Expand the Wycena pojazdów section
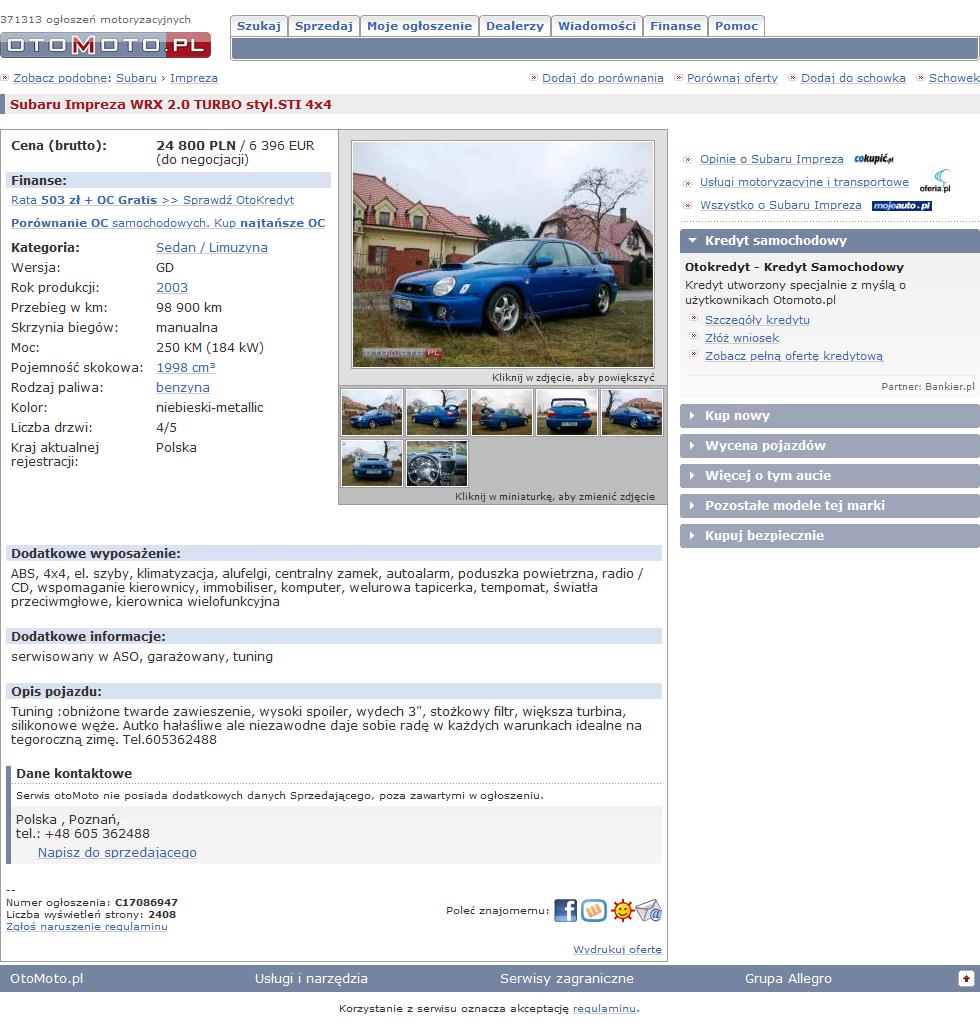980x1034 pixels. [x=830, y=446]
